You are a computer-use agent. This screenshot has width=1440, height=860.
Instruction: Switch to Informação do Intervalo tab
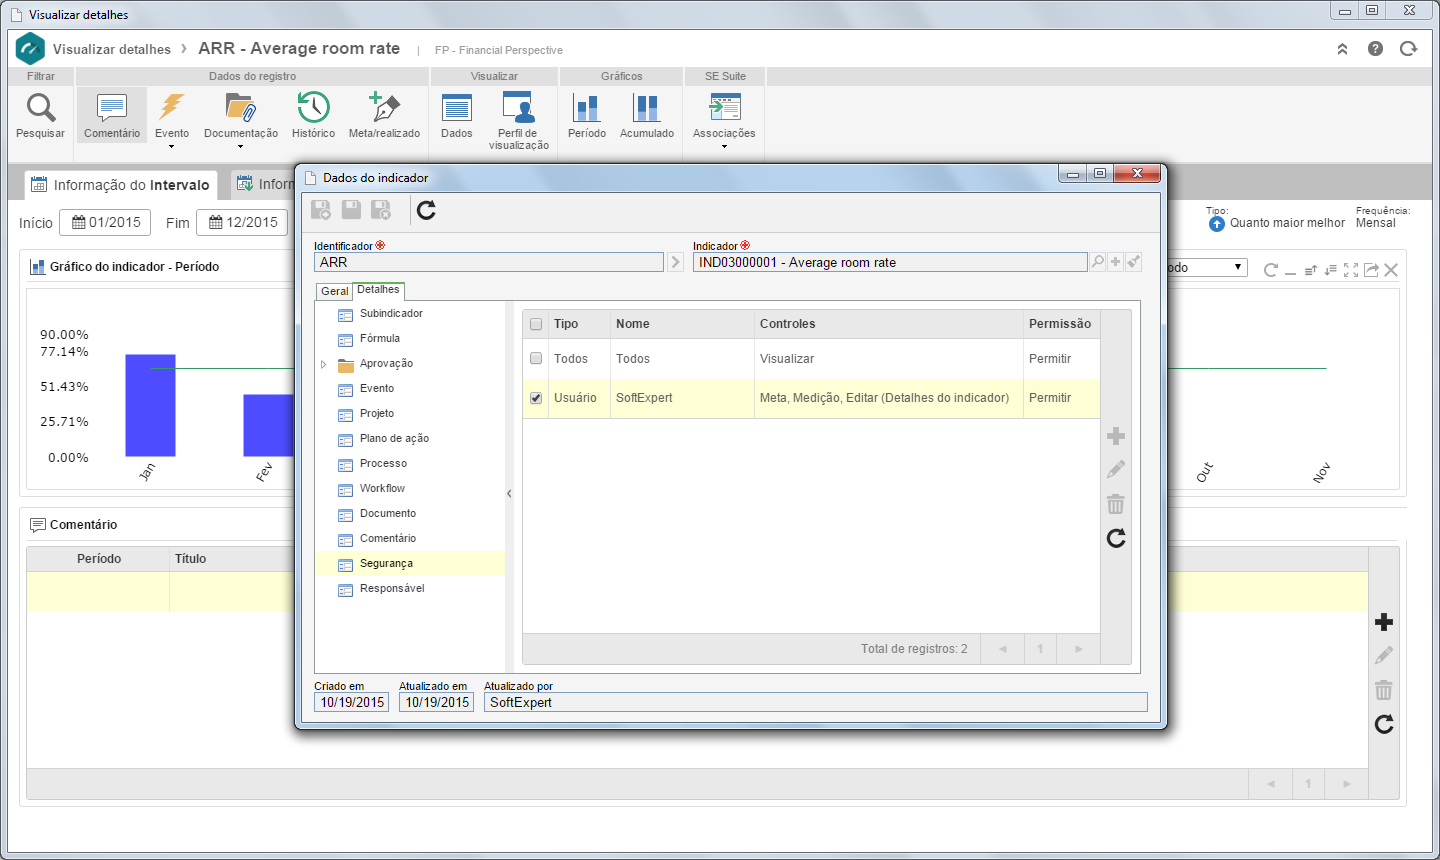(121, 185)
